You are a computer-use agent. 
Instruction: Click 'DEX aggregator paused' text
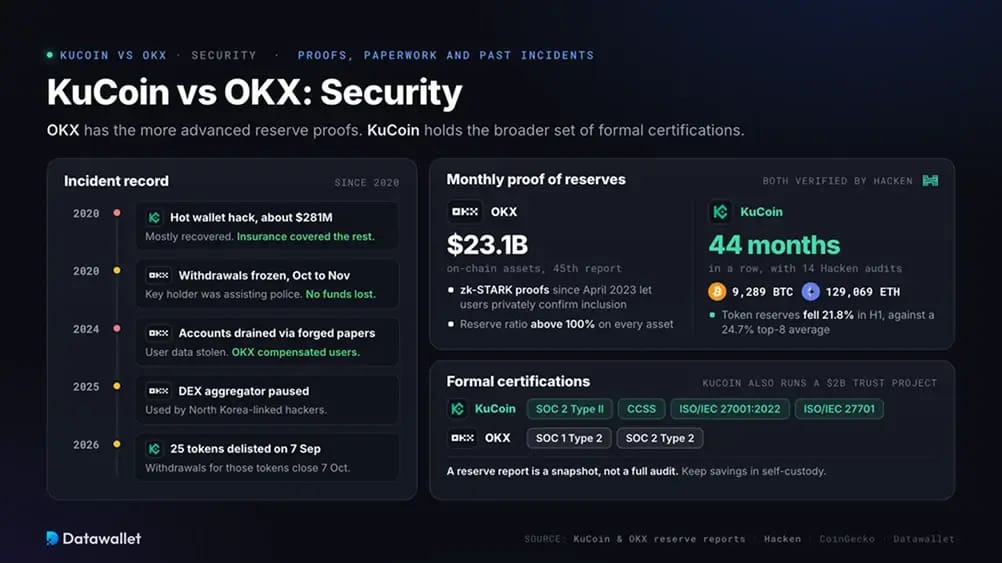(x=243, y=391)
